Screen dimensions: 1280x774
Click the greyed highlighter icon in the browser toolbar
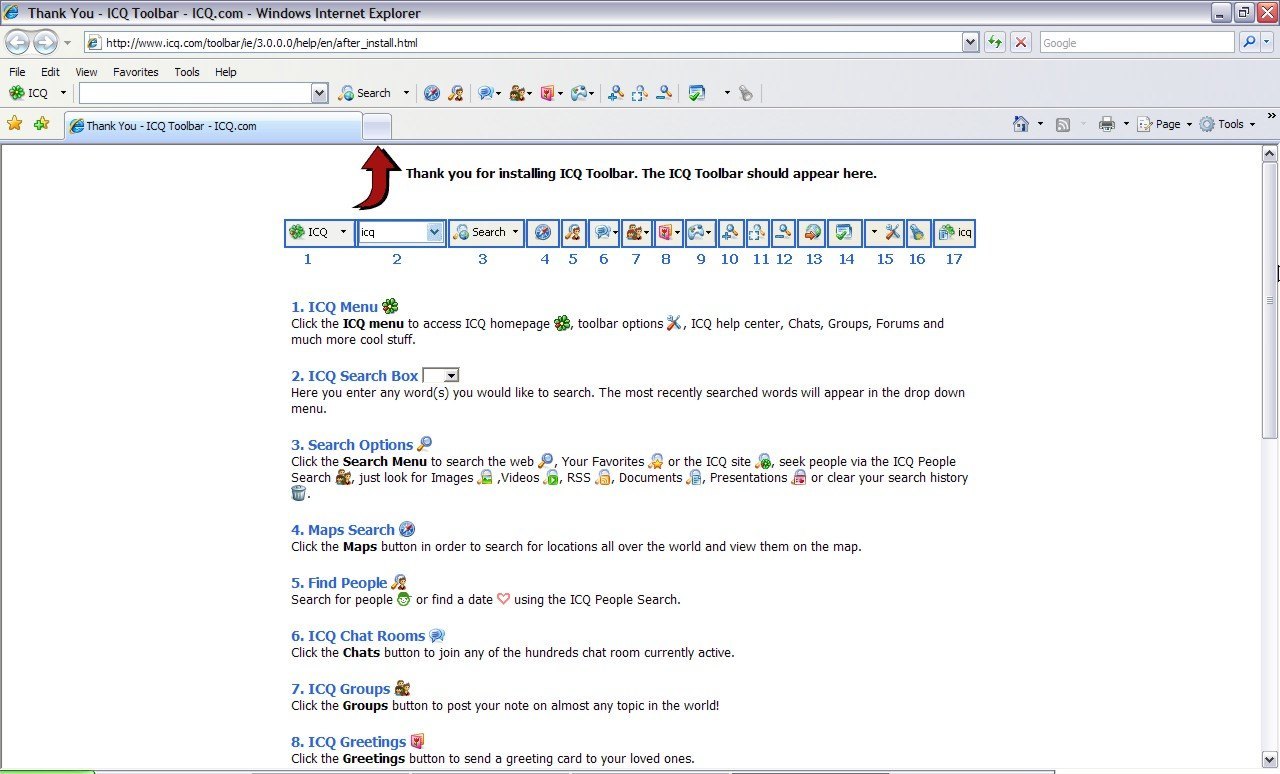[x=745, y=93]
